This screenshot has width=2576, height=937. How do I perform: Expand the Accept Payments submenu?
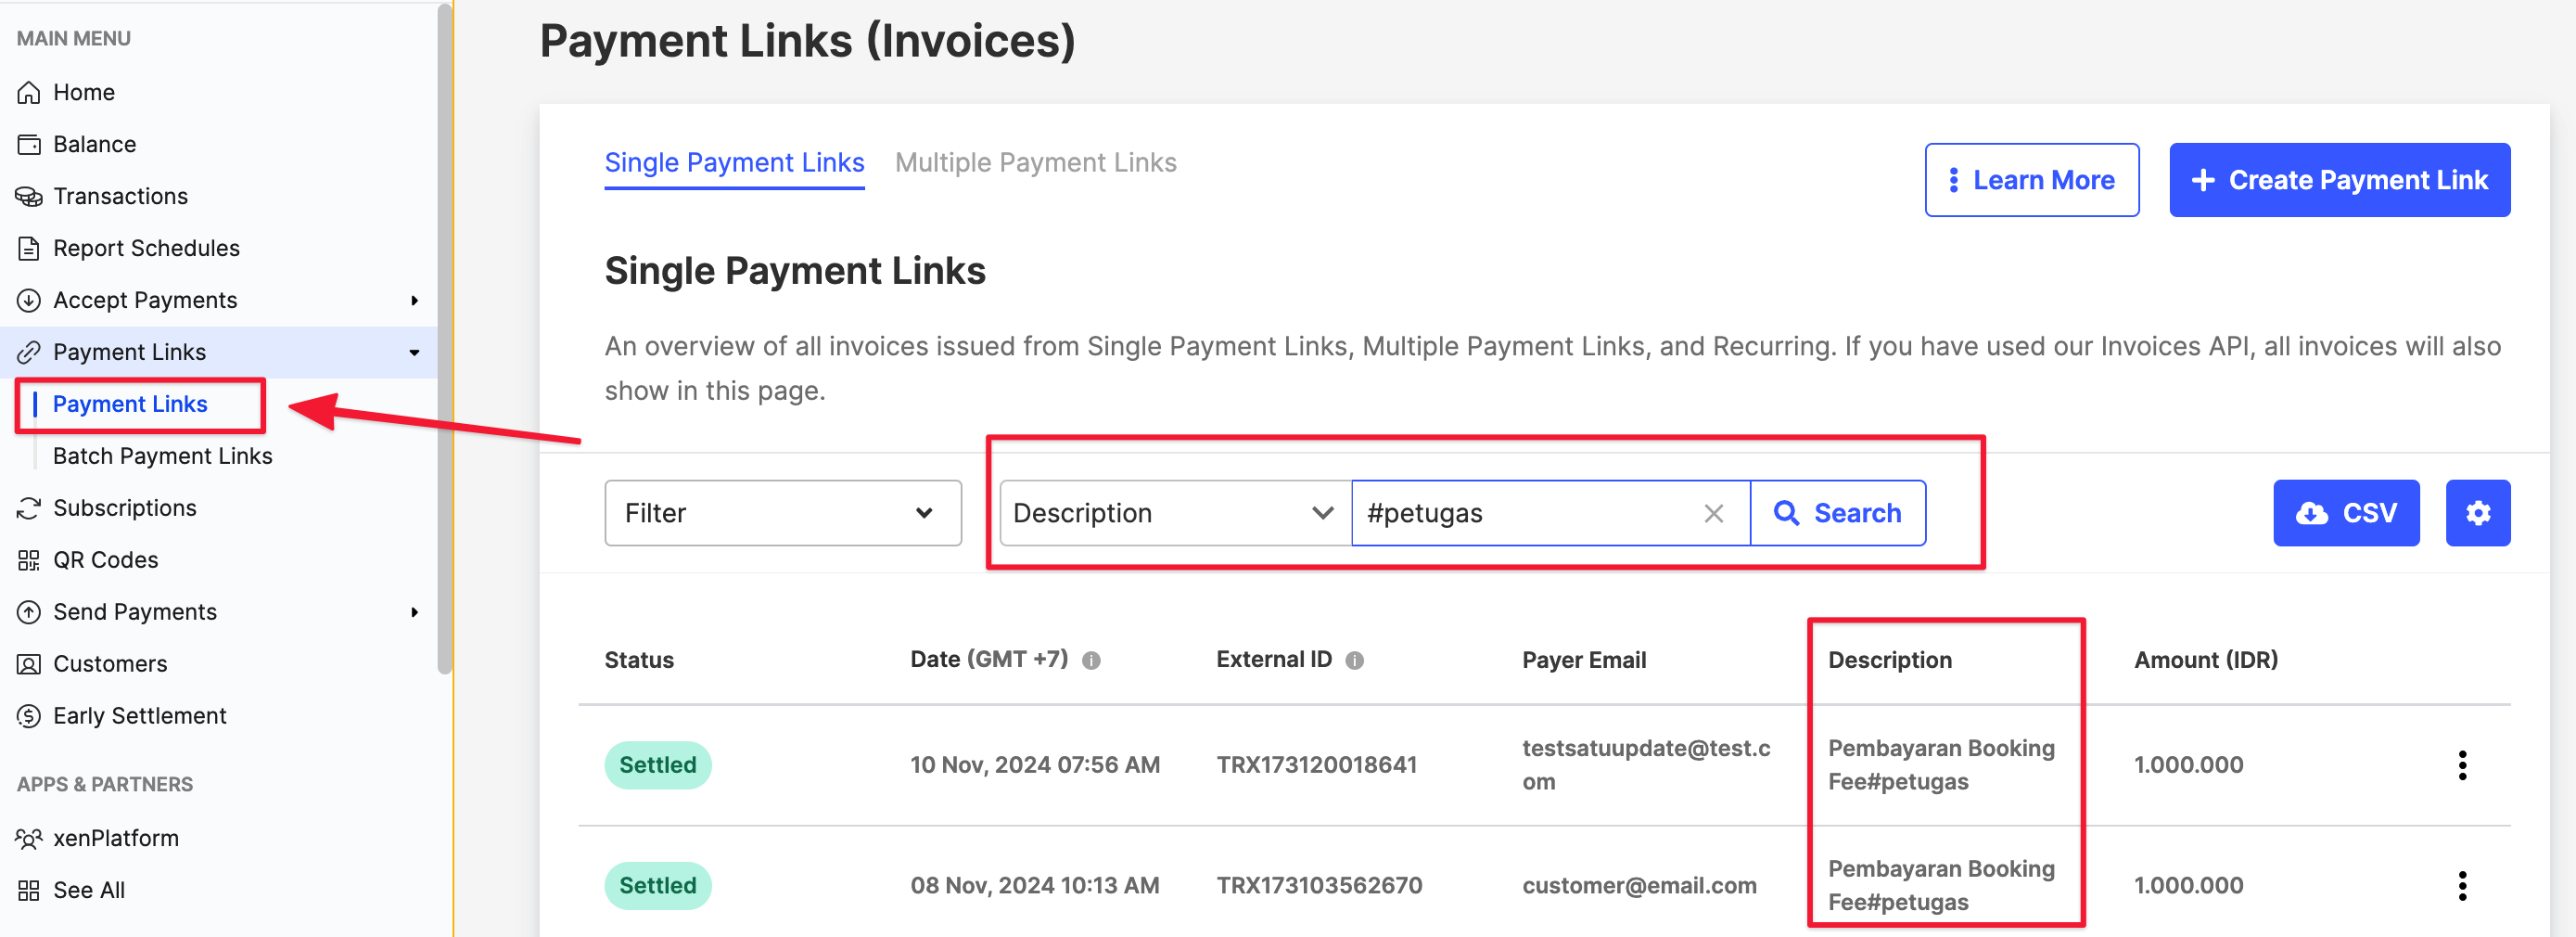click(x=414, y=300)
